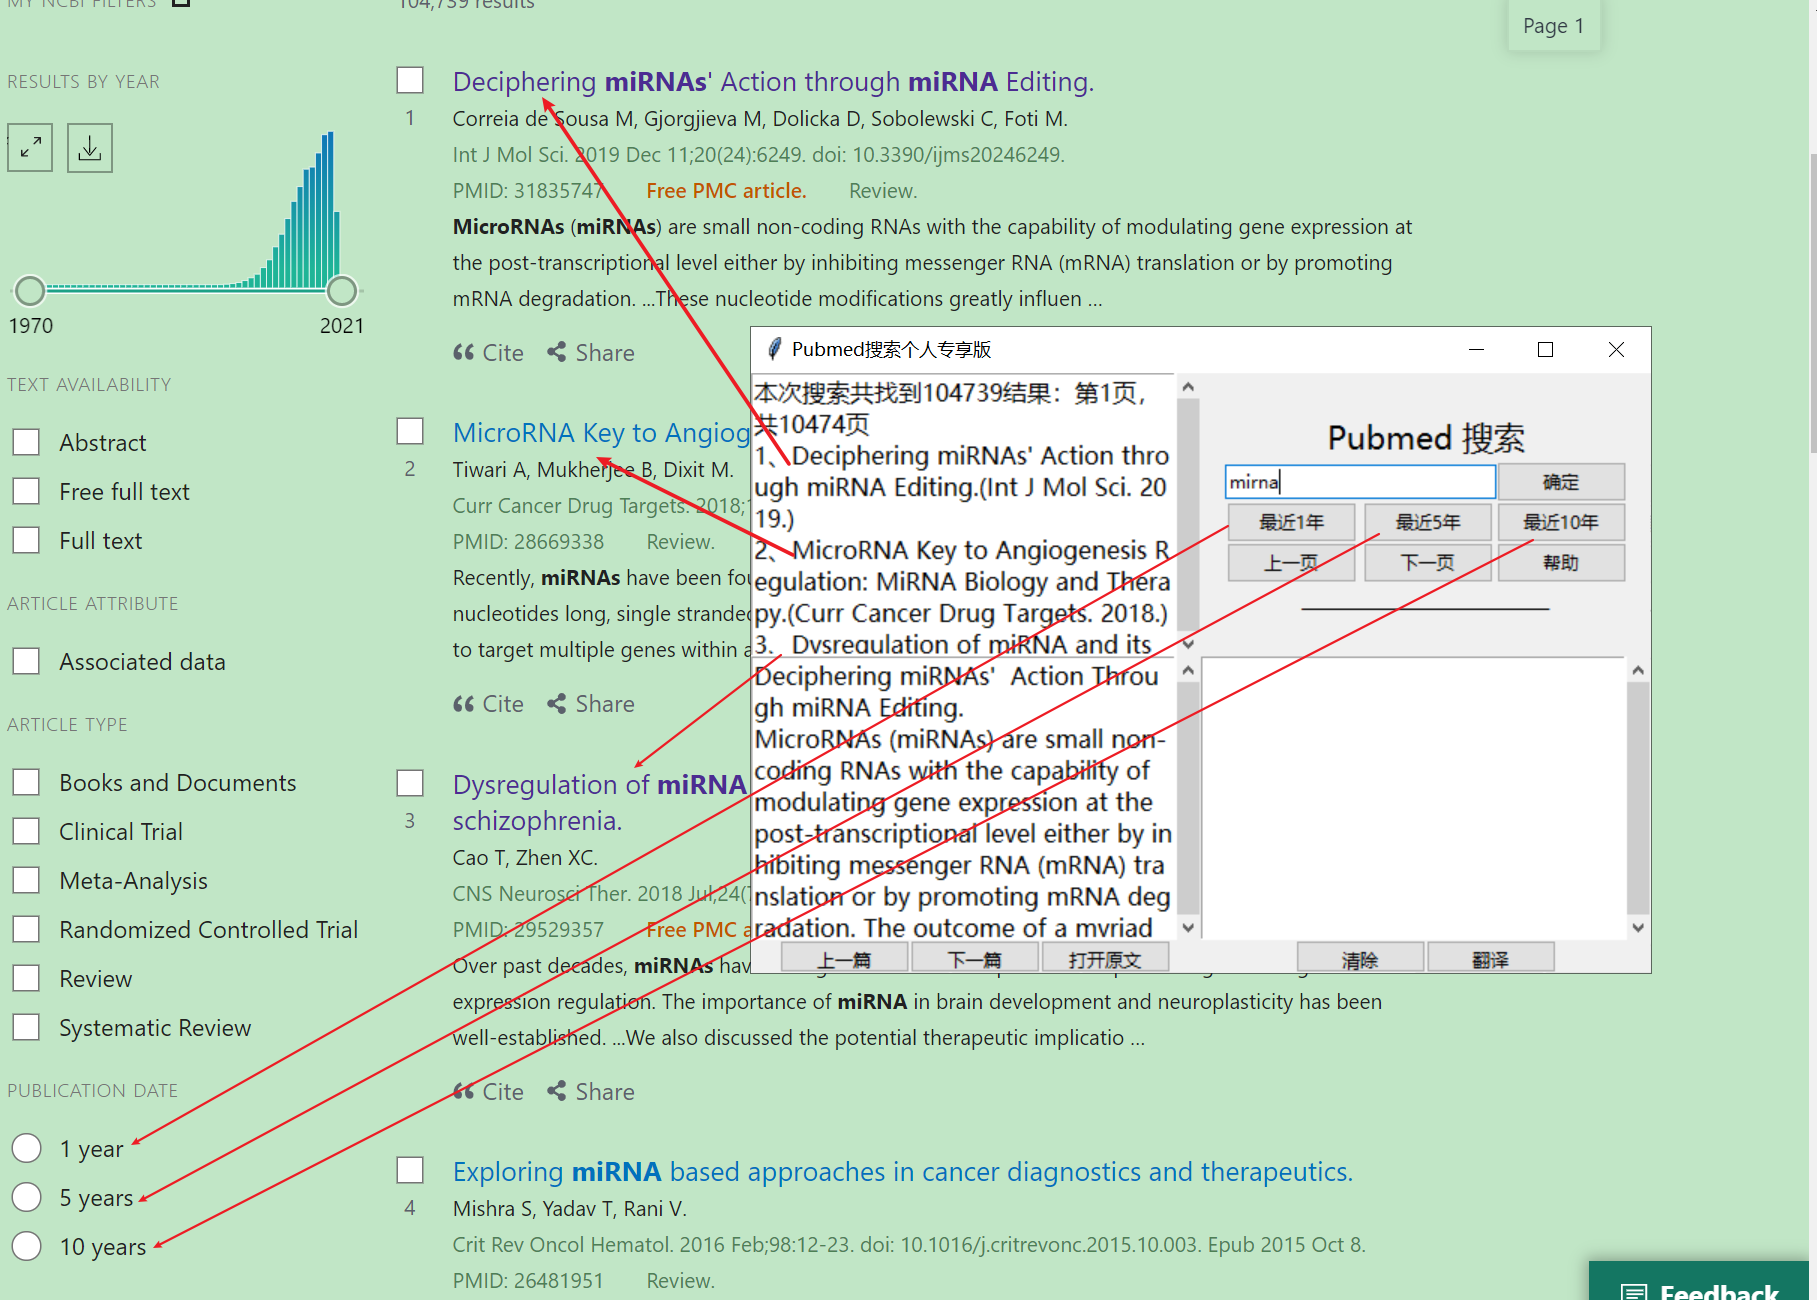Click the 确定 search button

(1561, 481)
